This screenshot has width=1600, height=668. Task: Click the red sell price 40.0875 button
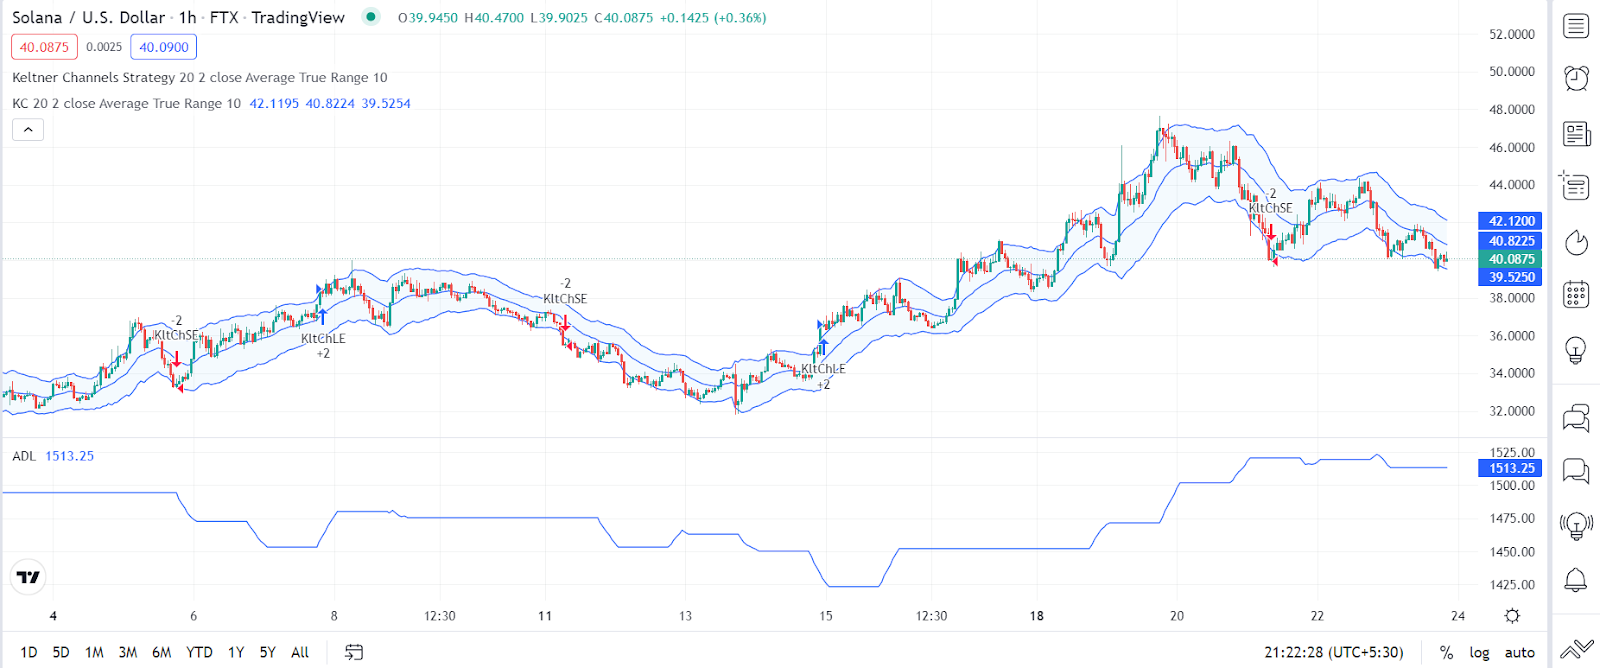[44, 47]
